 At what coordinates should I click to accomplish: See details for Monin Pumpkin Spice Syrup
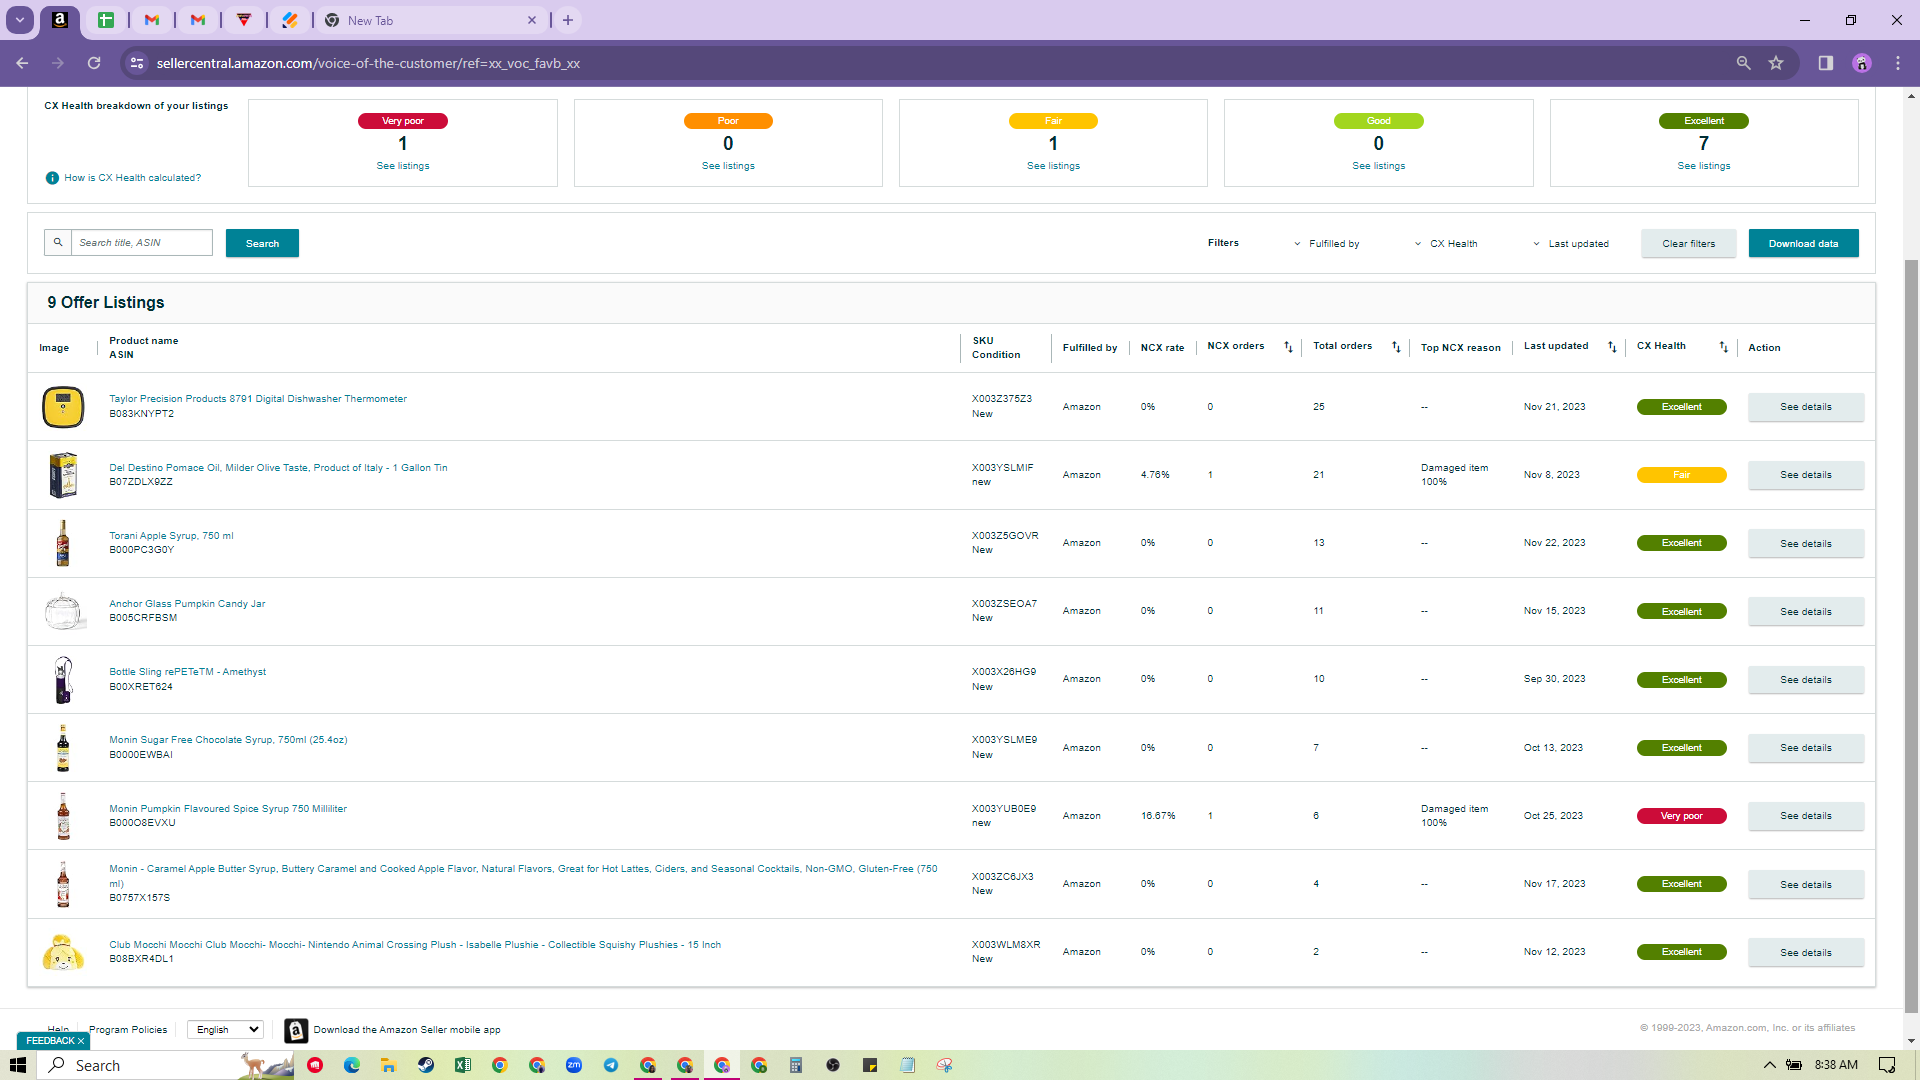[x=1806, y=816]
